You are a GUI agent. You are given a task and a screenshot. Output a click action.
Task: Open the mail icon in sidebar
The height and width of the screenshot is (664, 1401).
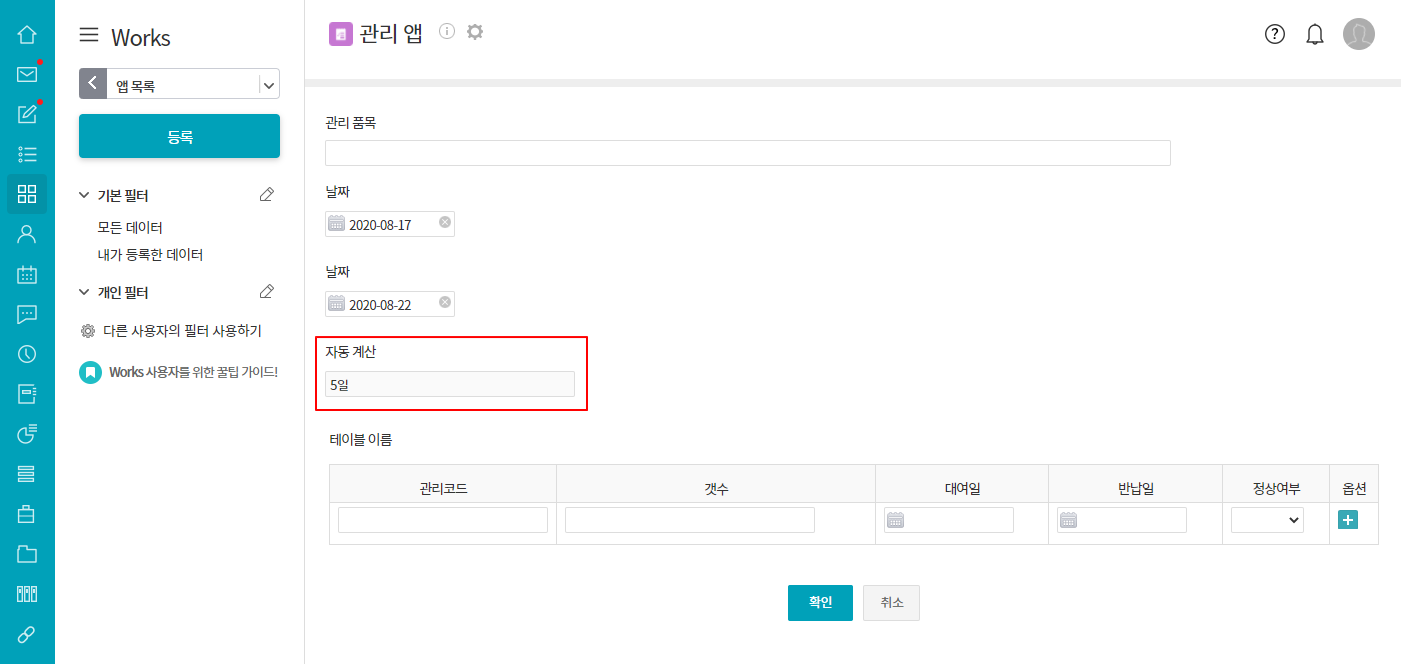pyautogui.click(x=27, y=74)
